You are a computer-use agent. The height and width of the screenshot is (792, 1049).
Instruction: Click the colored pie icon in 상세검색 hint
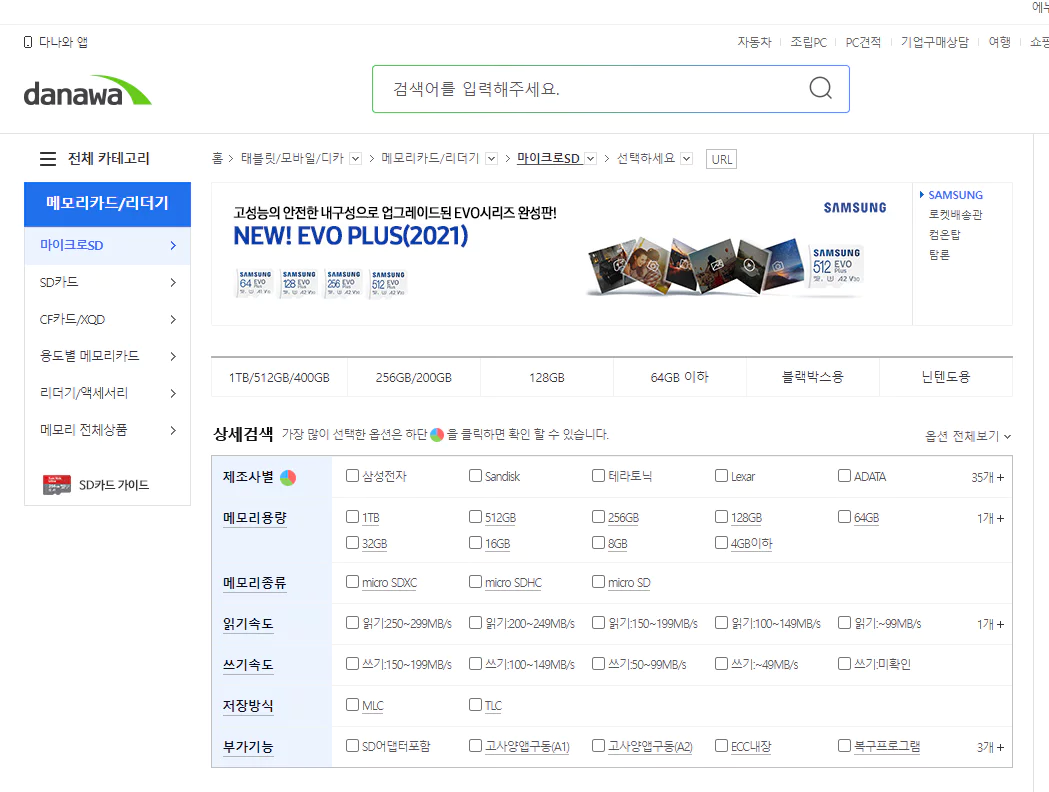[x=437, y=435]
